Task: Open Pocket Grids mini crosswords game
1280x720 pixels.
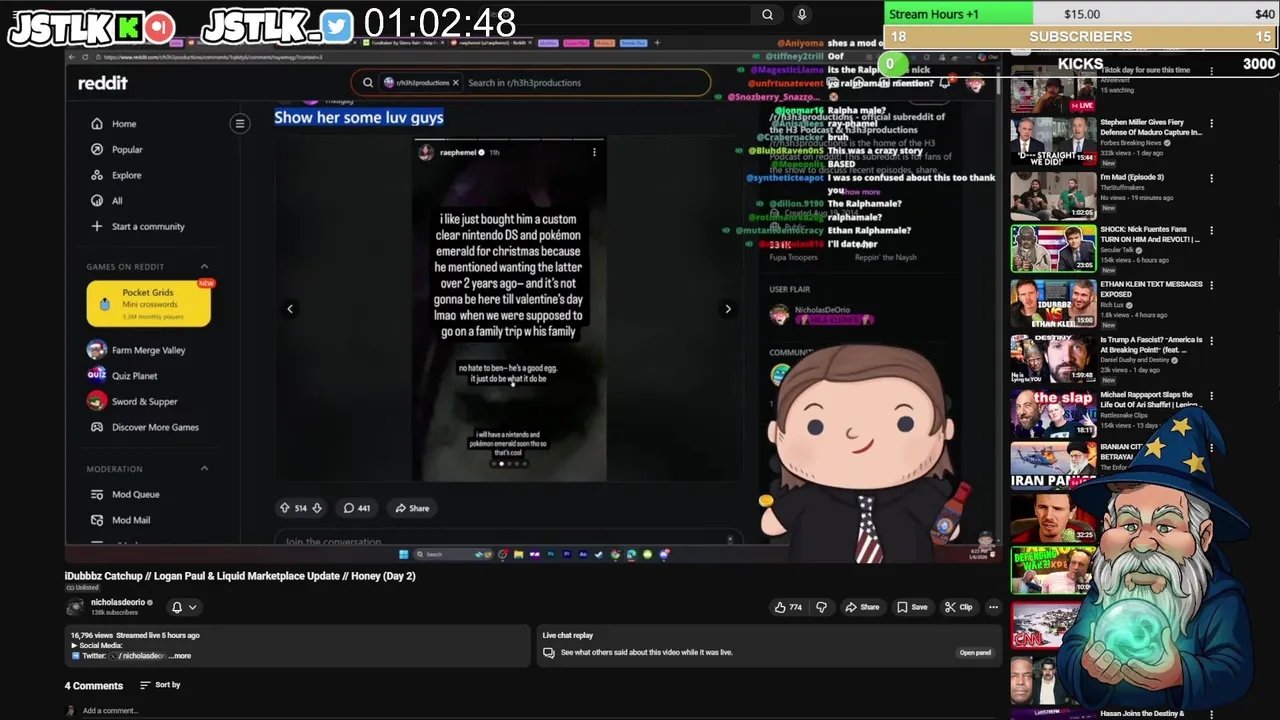Action: 149,303
